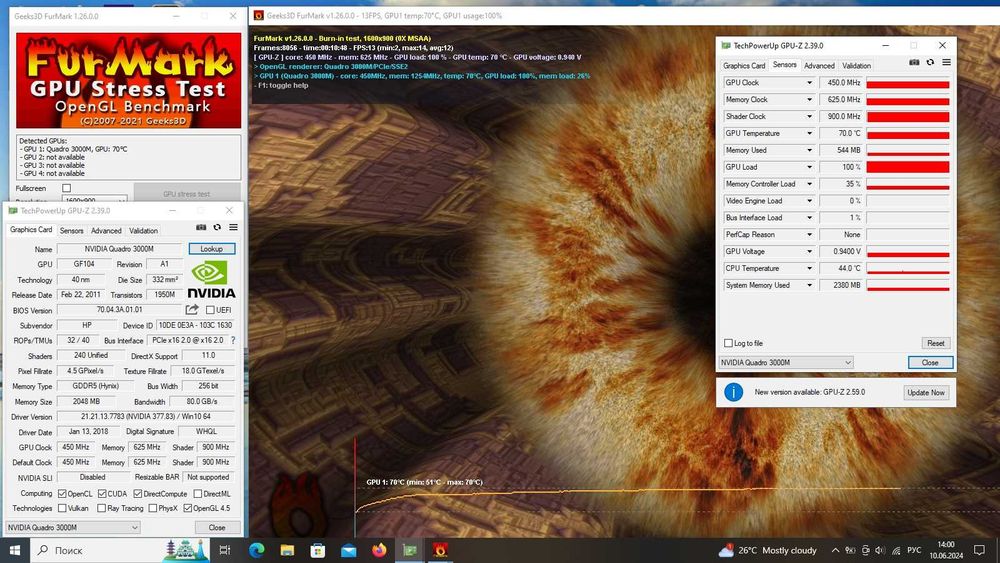Click info icon in update notification
Viewport: 1000px width, 563px height.
pyautogui.click(x=733, y=392)
